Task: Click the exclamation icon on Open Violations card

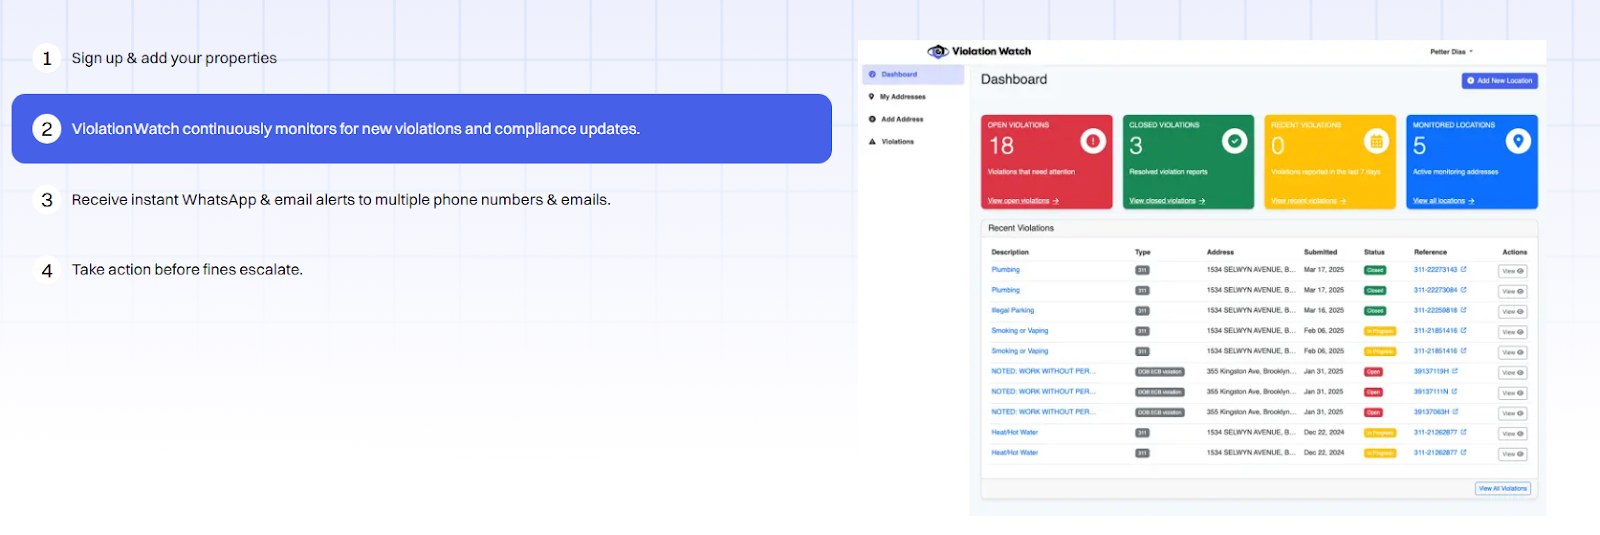Action: [1093, 142]
